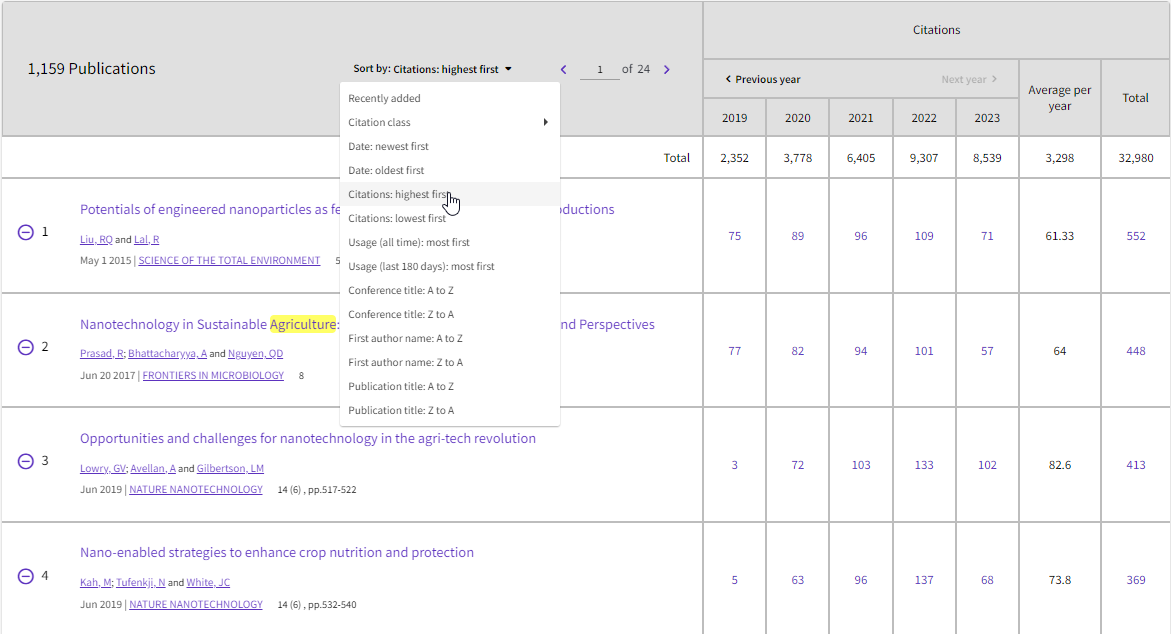Screen dimensions: 1171x634
Task: View 2022 citations (109) for publication 1
Action: 924,236
